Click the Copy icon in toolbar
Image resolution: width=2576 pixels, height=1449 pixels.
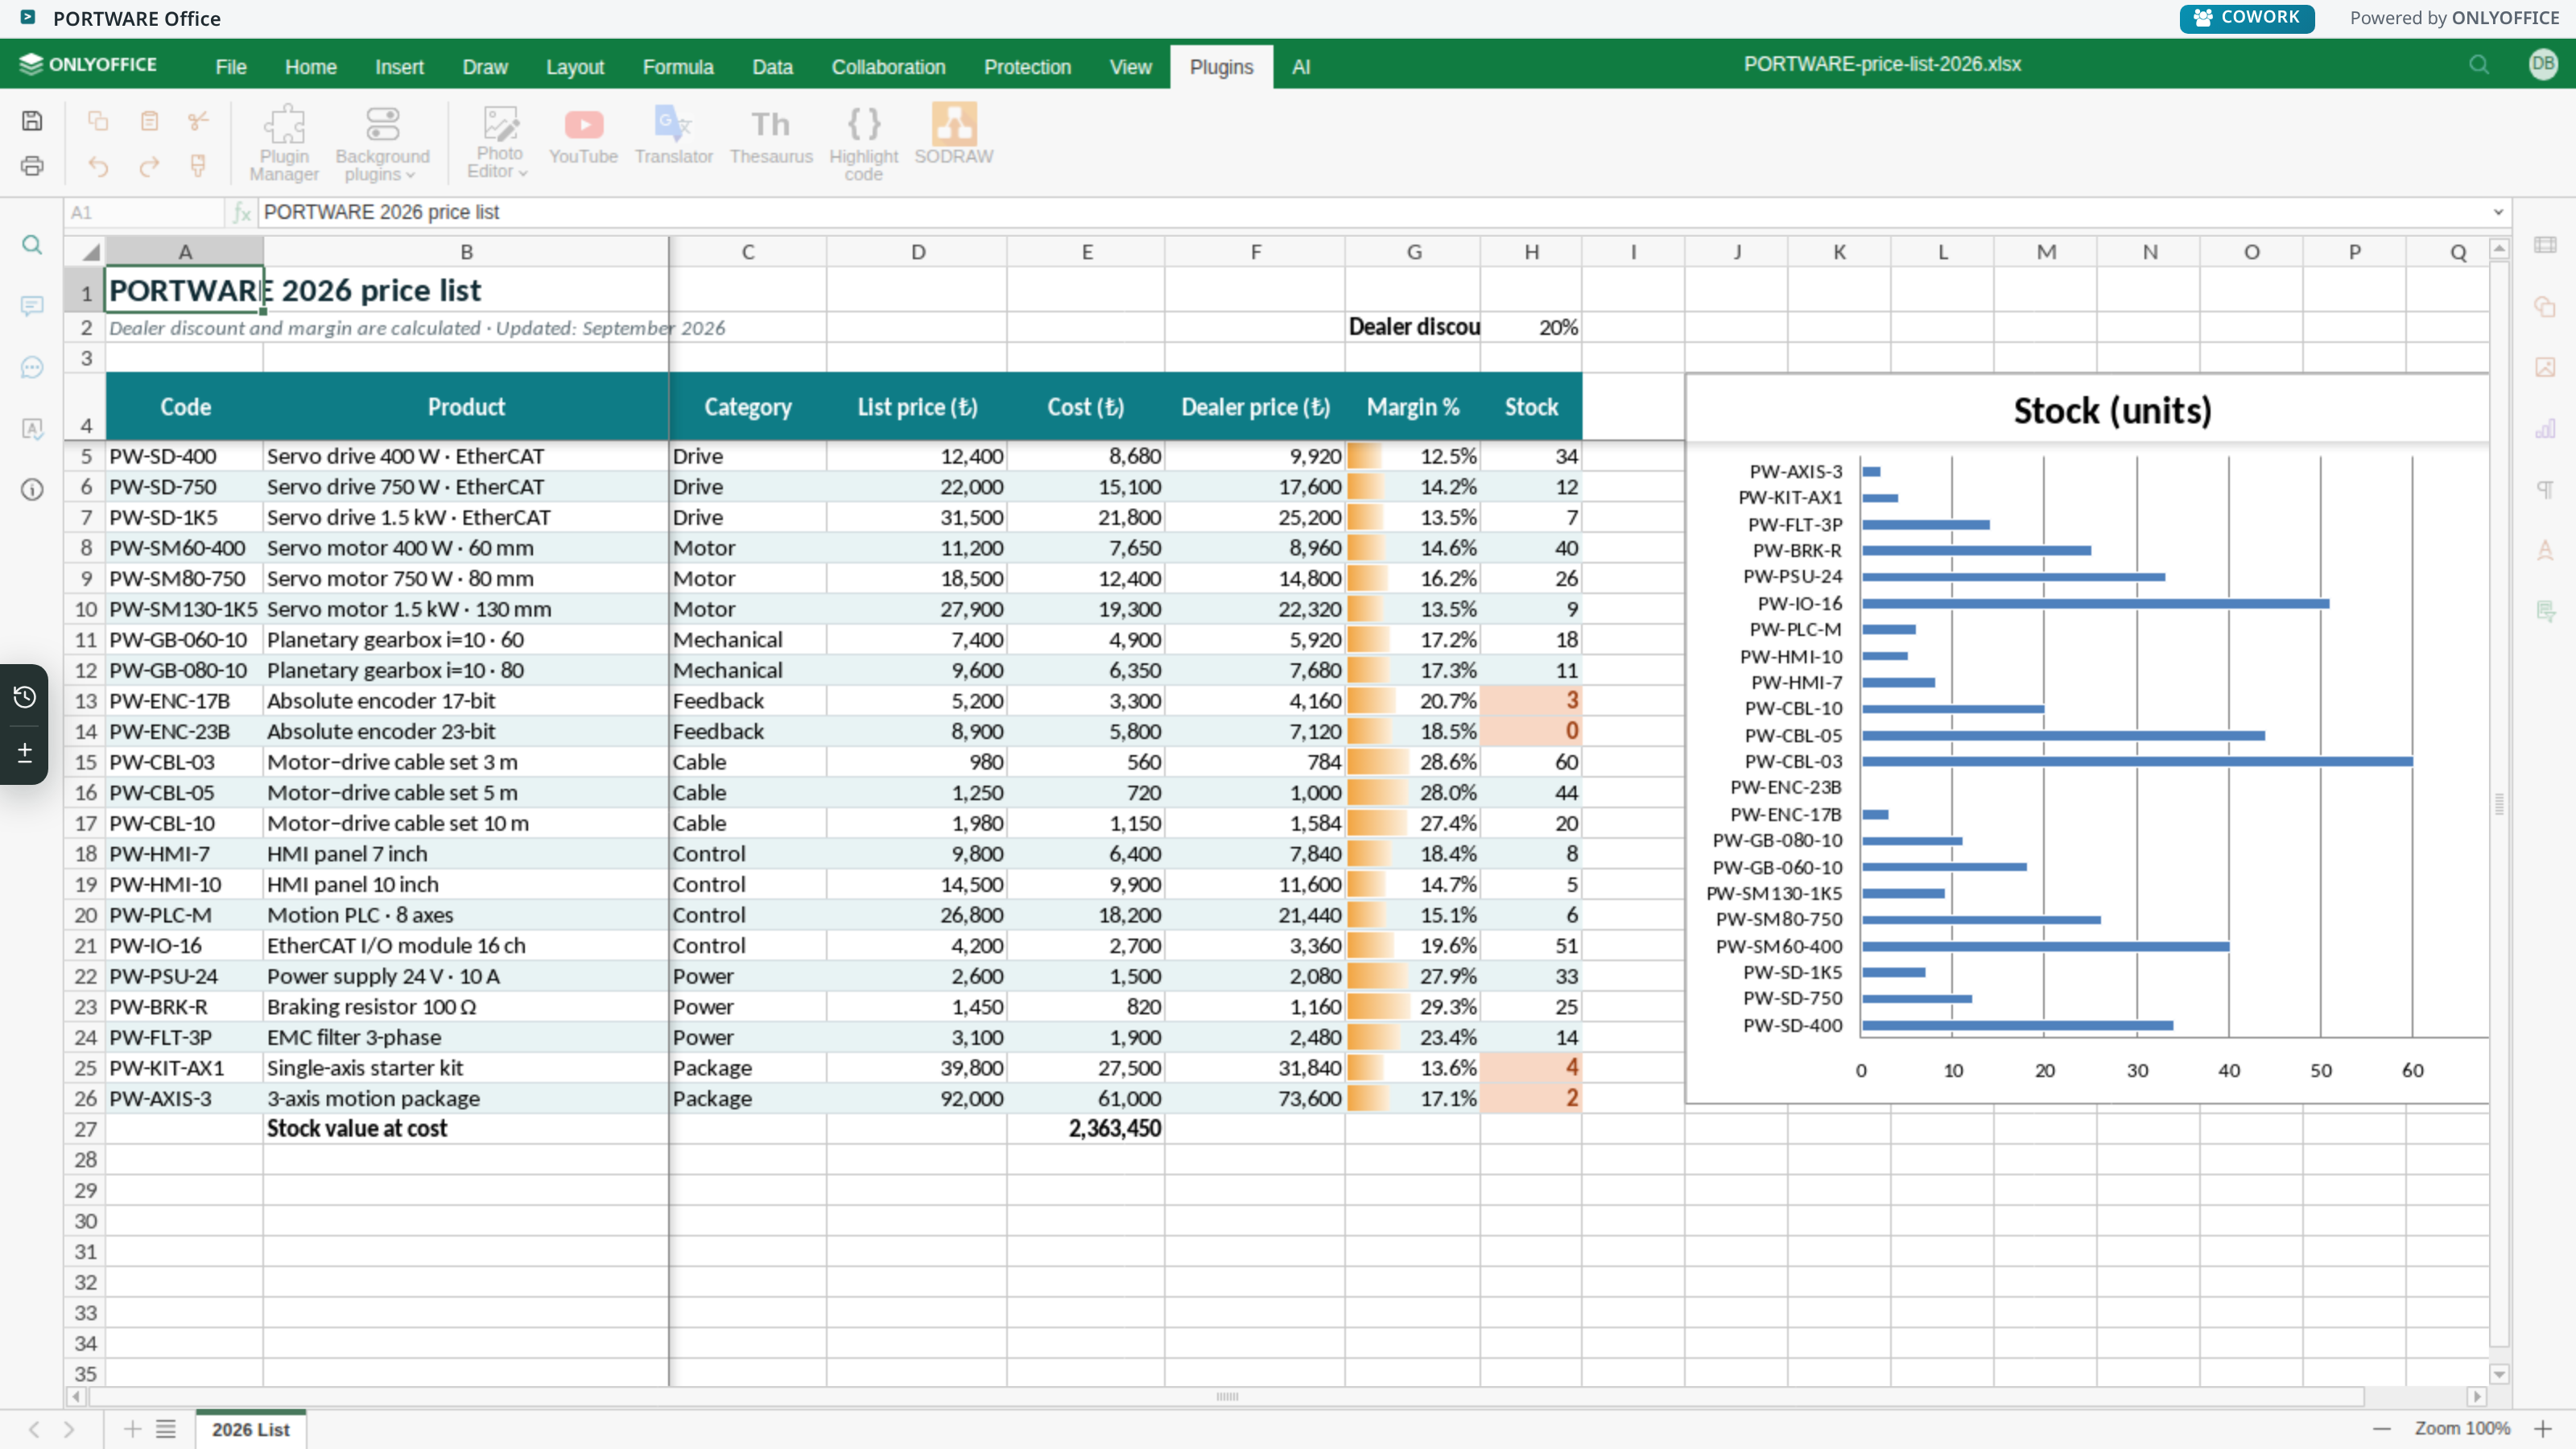[98, 121]
